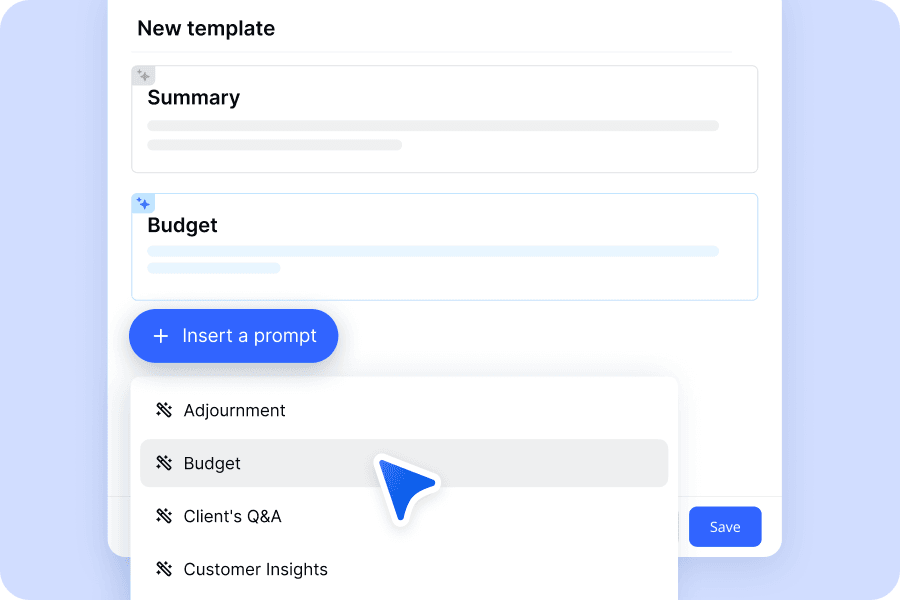The height and width of the screenshot is (600, 900).
Task: Click the wand icon beside Adjournment
Action: click(164, 410)
